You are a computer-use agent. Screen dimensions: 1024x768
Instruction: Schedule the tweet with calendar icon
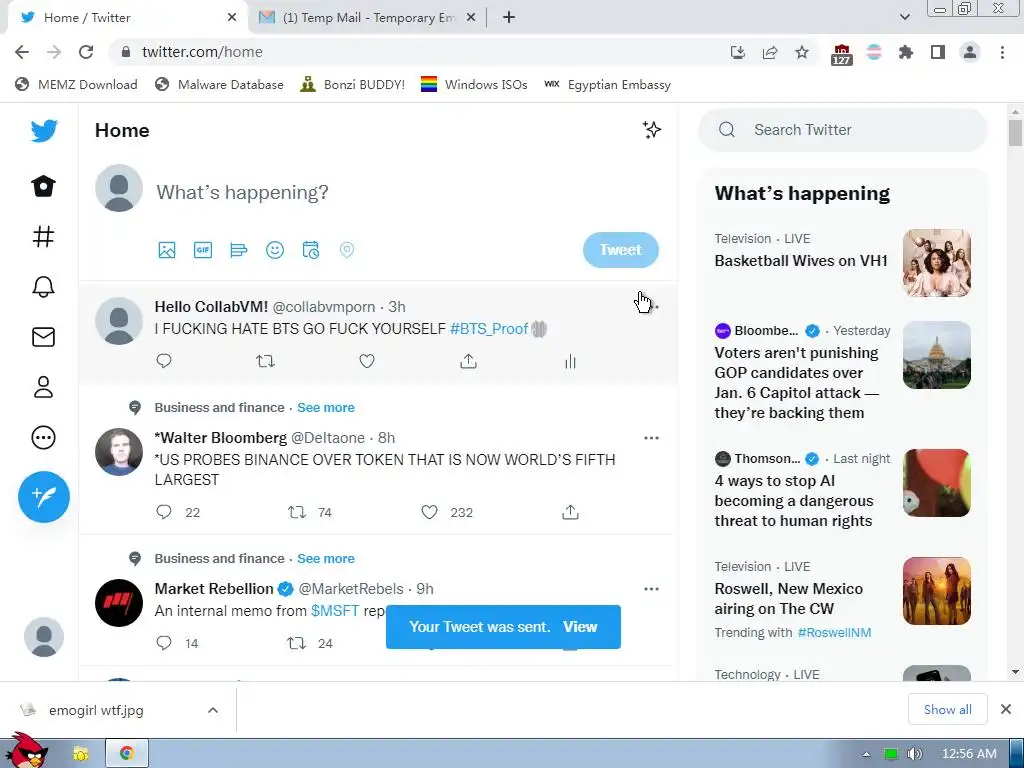(311, 250)
